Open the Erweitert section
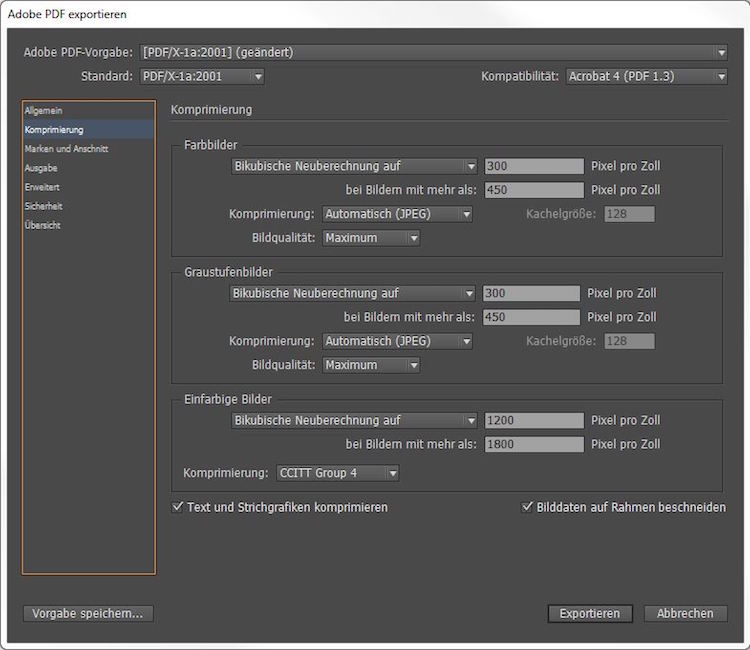The width and height of the screenshot is (750, 650). click(x=88, y=187)
